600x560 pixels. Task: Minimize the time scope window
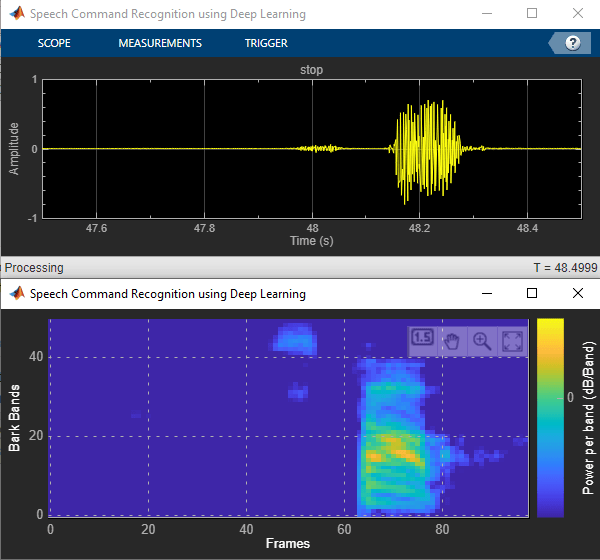click(487, 14)
